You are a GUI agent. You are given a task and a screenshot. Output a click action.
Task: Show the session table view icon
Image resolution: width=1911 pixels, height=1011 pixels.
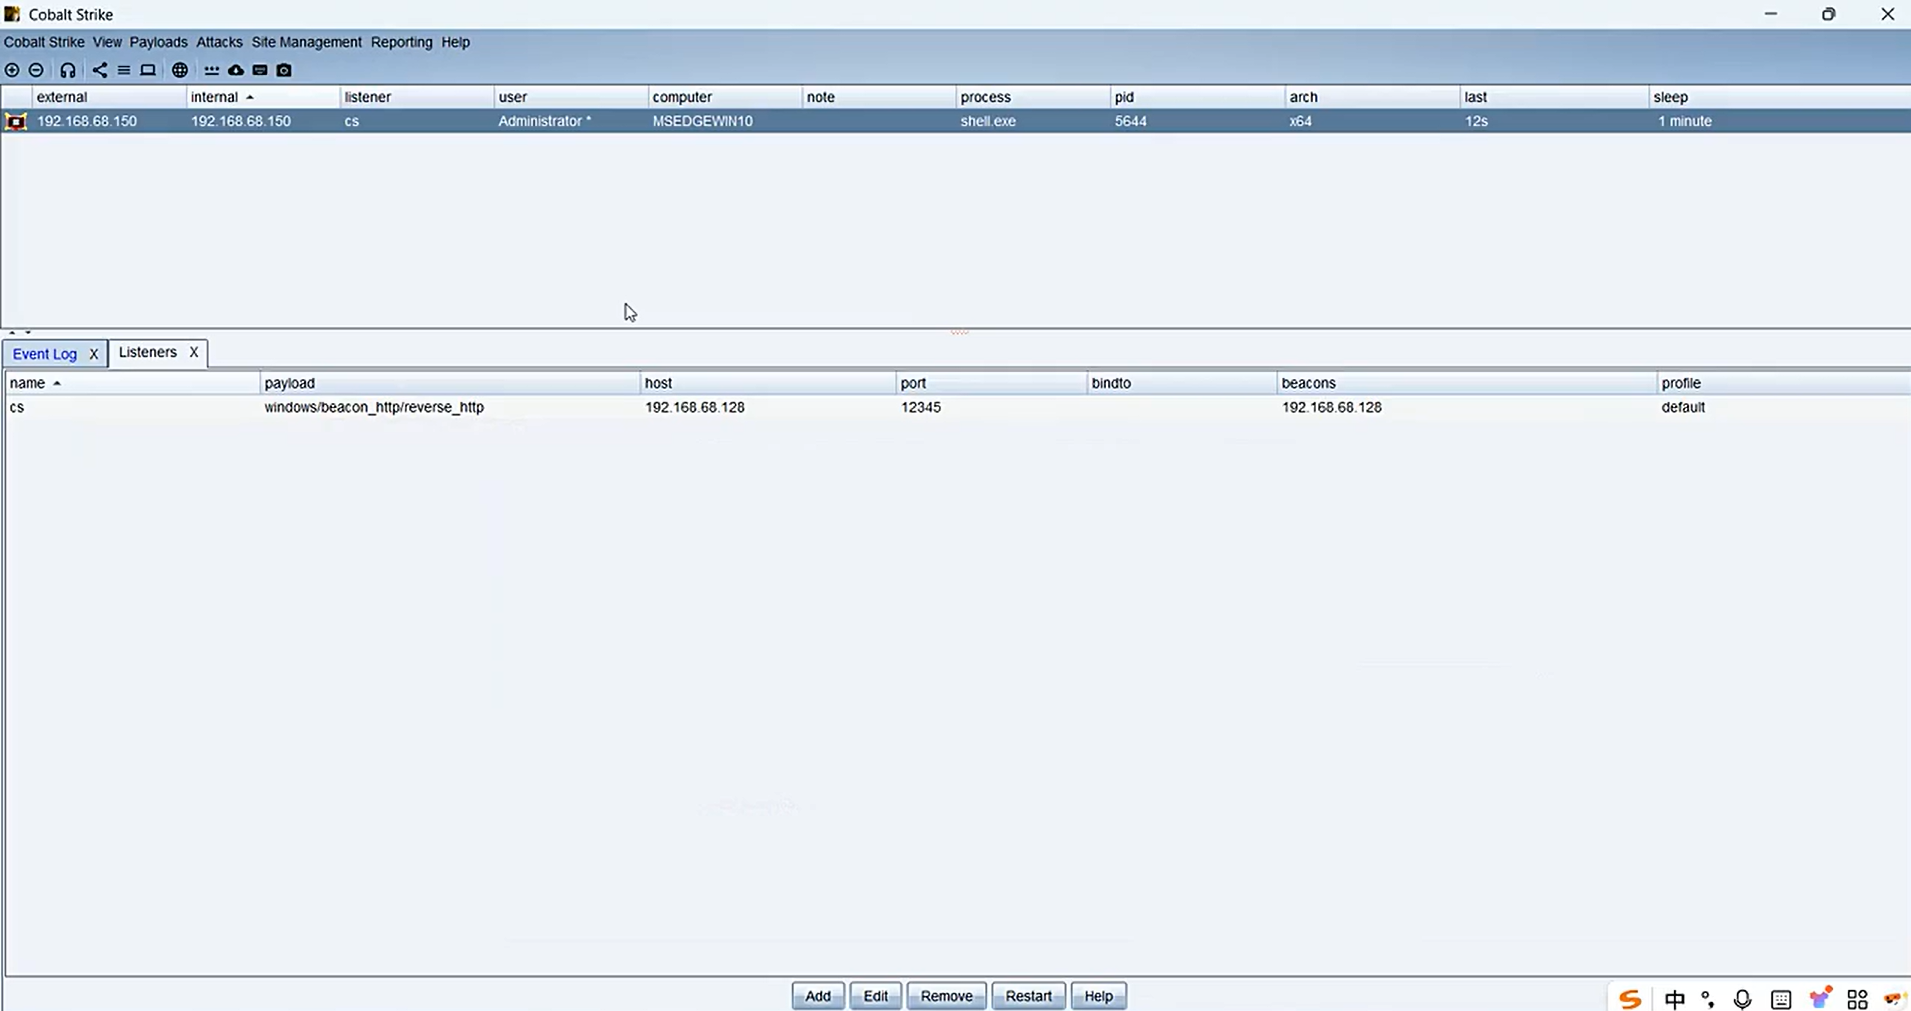point(123,70)
